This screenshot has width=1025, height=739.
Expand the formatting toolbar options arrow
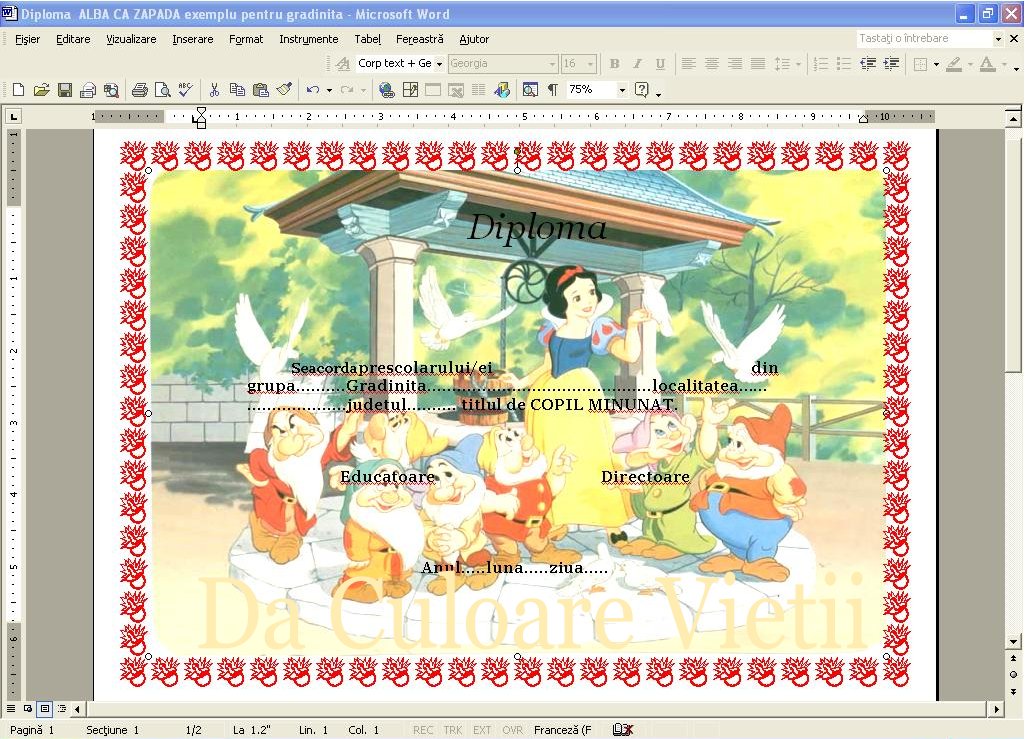tap(1016, 67)
